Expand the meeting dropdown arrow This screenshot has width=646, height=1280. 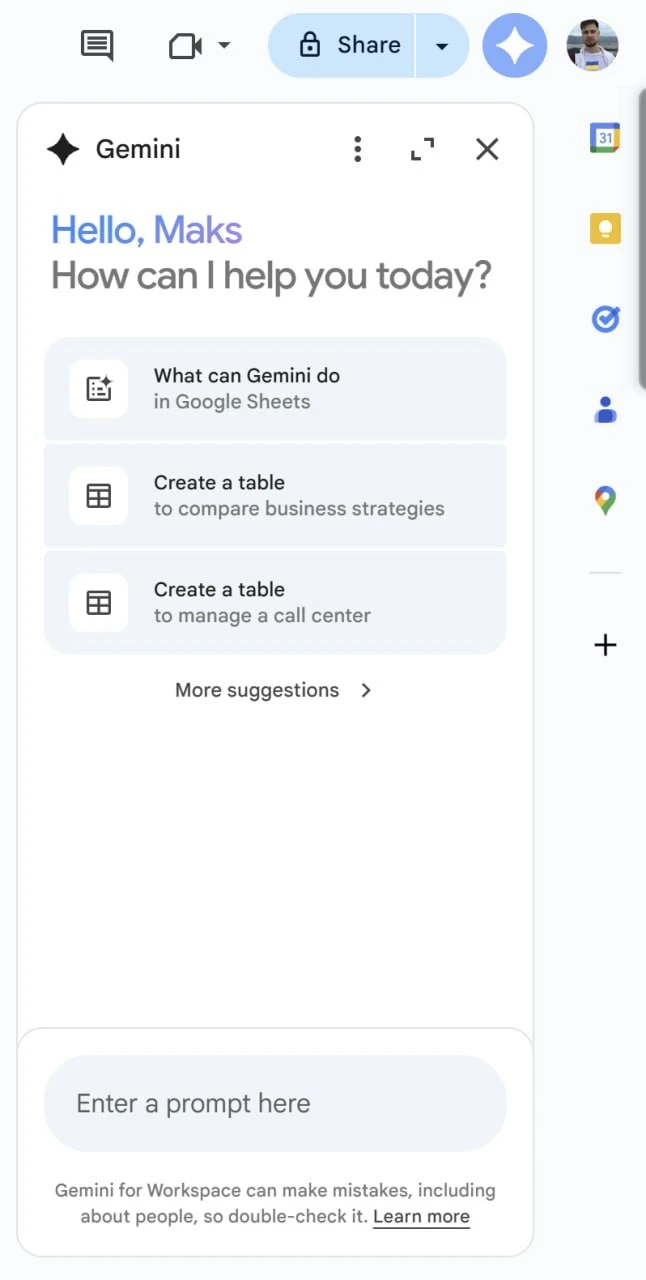point(224,45)
